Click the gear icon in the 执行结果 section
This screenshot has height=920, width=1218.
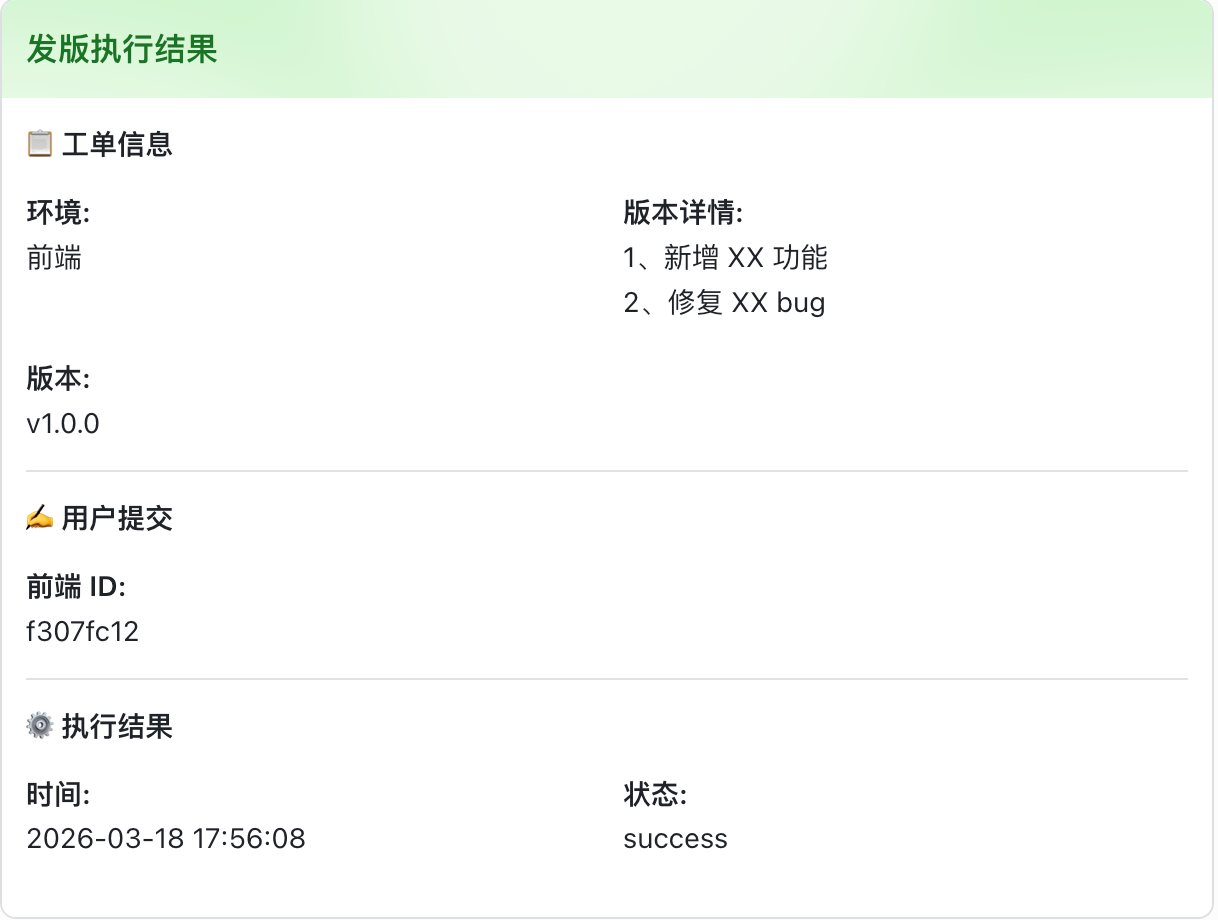[40, 726]
